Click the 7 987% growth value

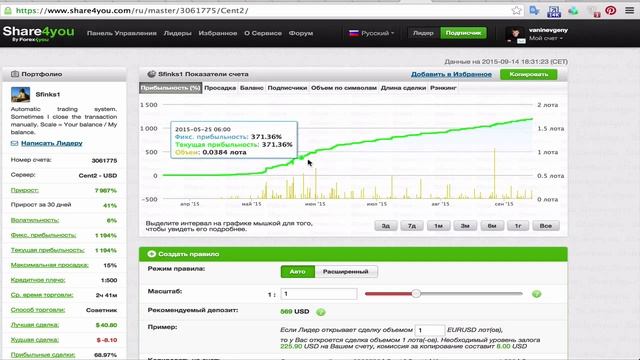(106, 191)
